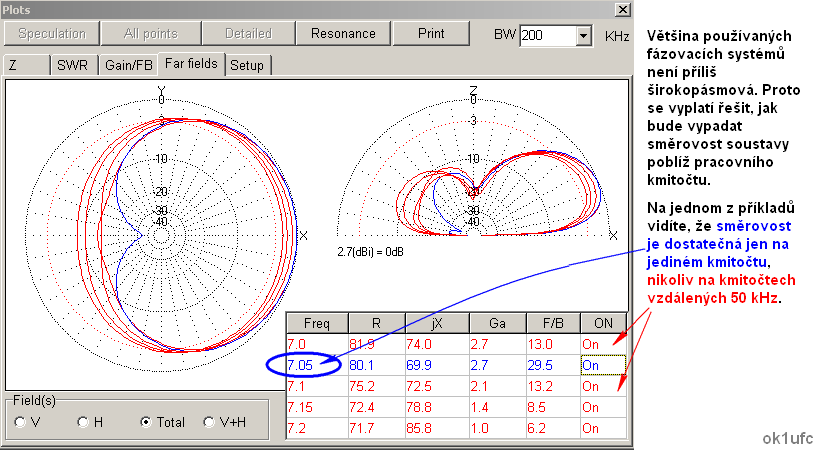Click the Print button
This screenshot has width=820, height=450.
(x=431, y=33)
